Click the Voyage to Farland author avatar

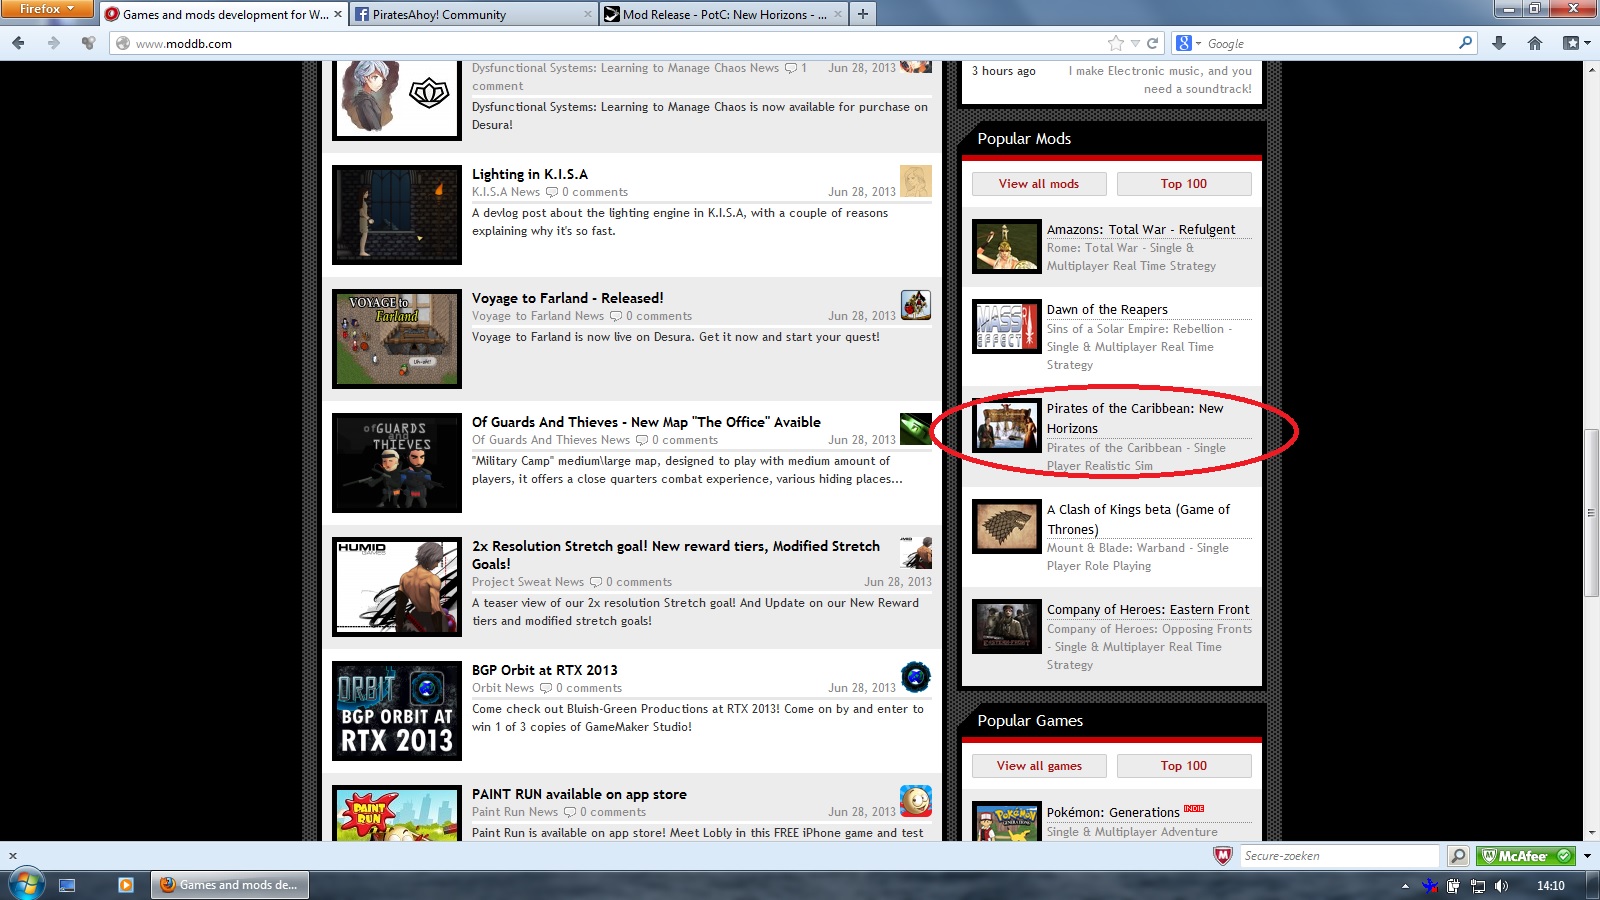click(916, 305)
